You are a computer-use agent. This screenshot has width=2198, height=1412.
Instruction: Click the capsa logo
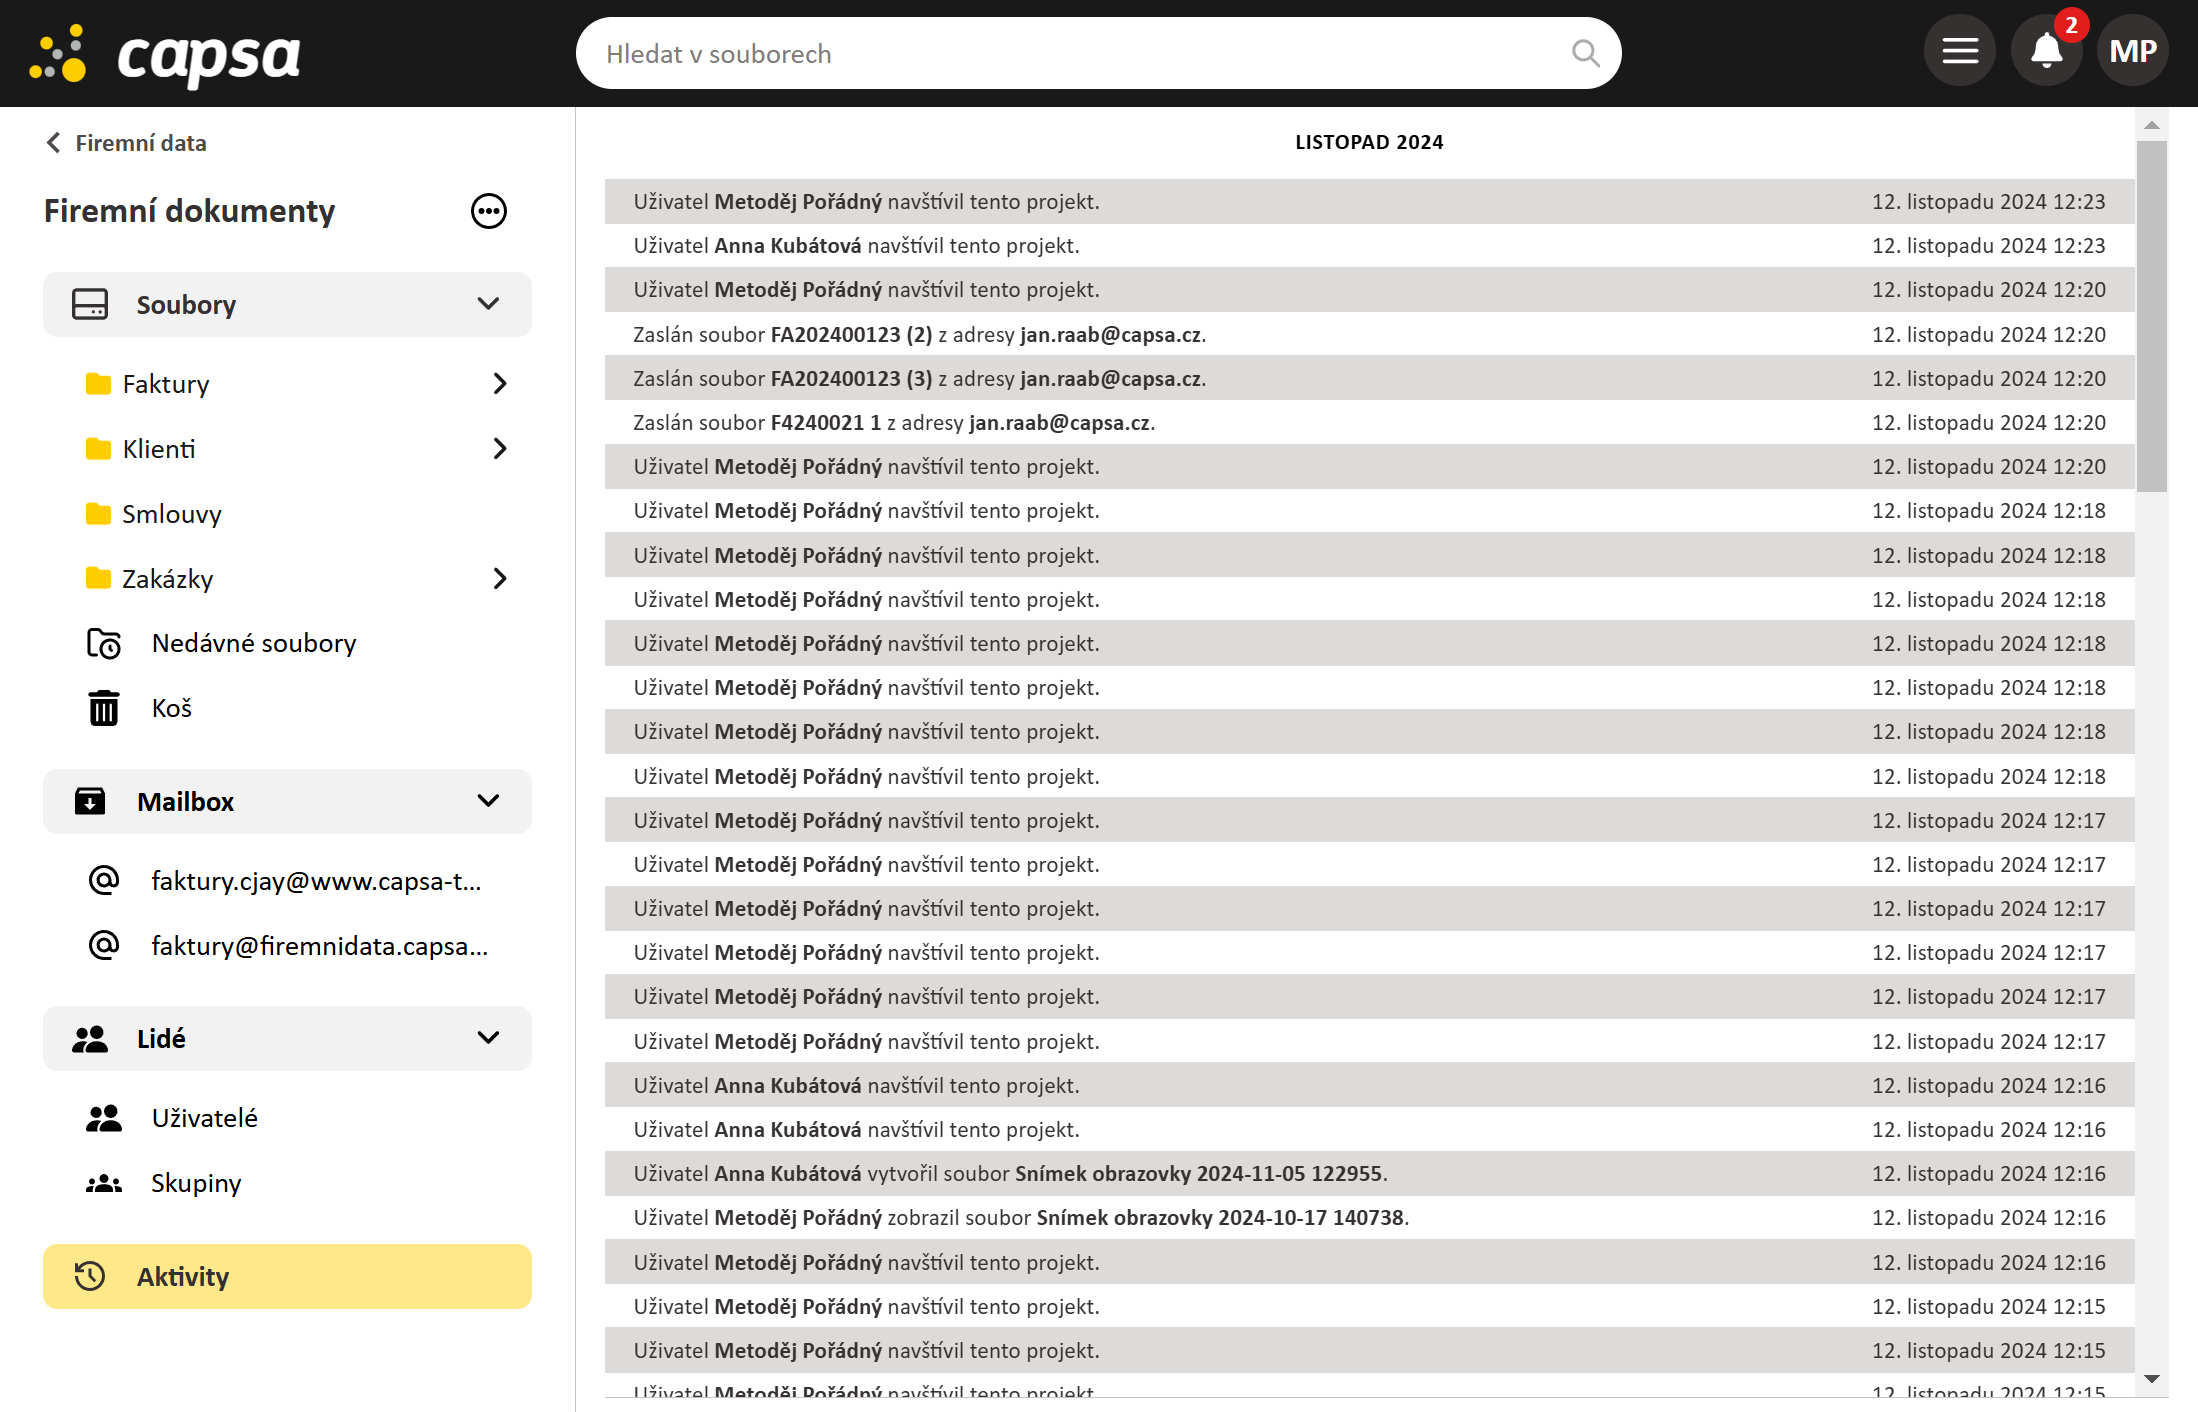165,55
